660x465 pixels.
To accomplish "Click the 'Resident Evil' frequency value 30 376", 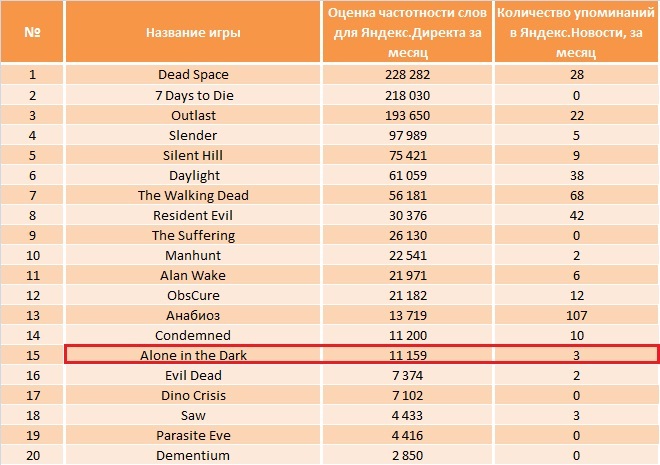I will click(407, 215).
